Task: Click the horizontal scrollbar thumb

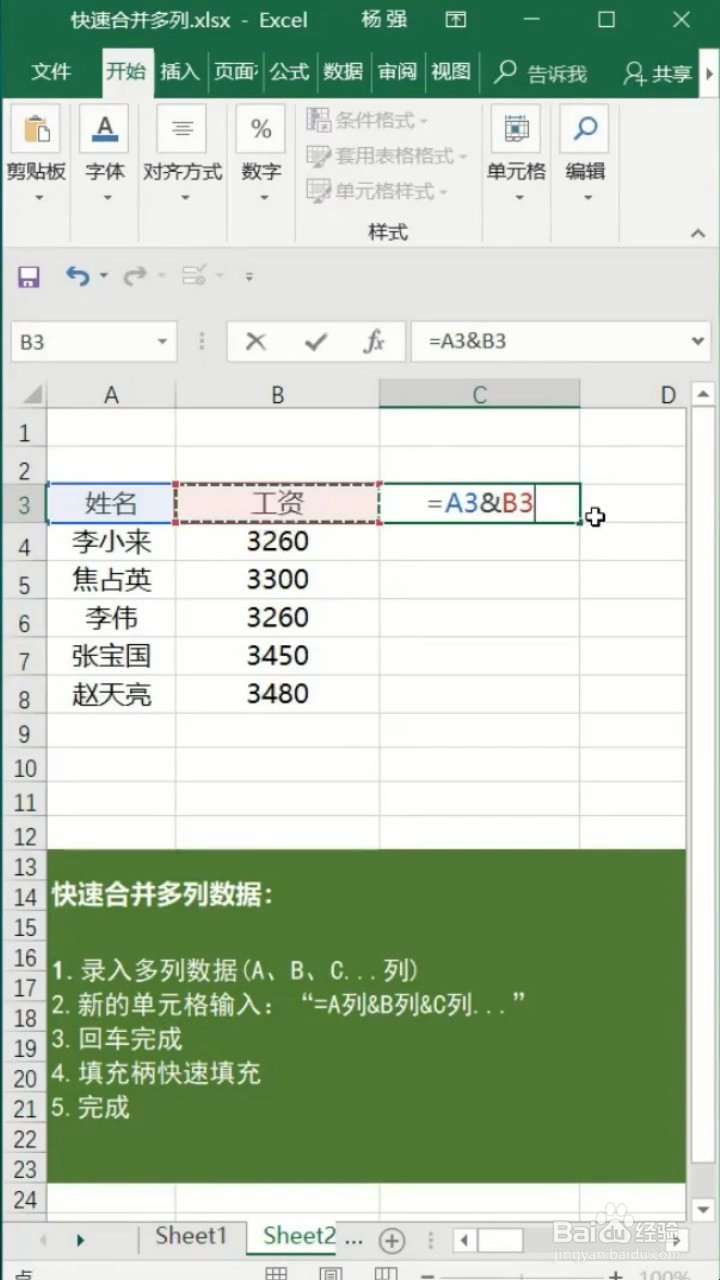Action: coord(500,1241)
